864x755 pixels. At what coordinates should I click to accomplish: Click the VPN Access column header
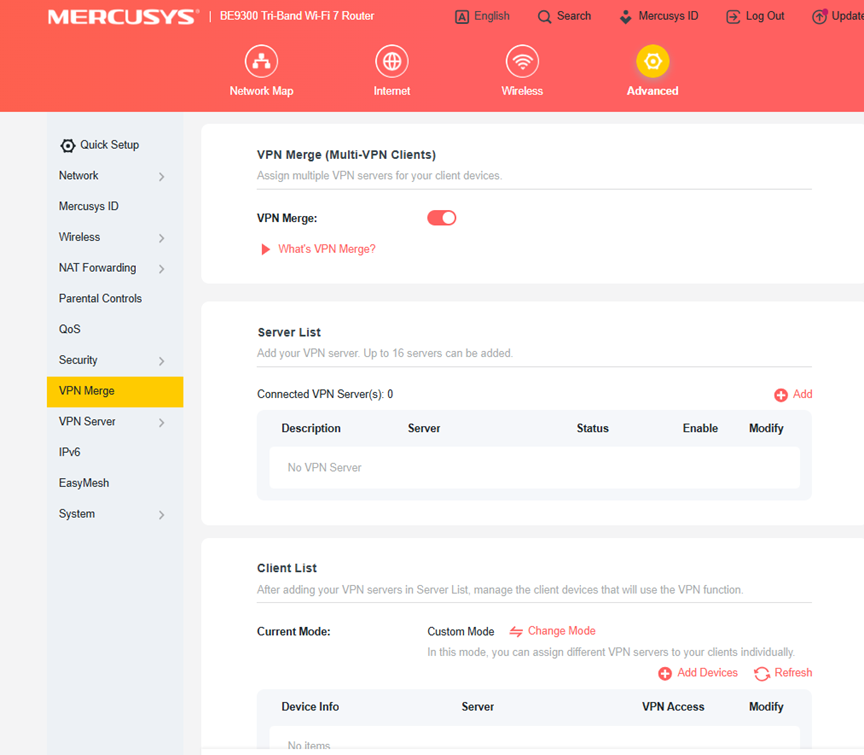pos(673,707)
